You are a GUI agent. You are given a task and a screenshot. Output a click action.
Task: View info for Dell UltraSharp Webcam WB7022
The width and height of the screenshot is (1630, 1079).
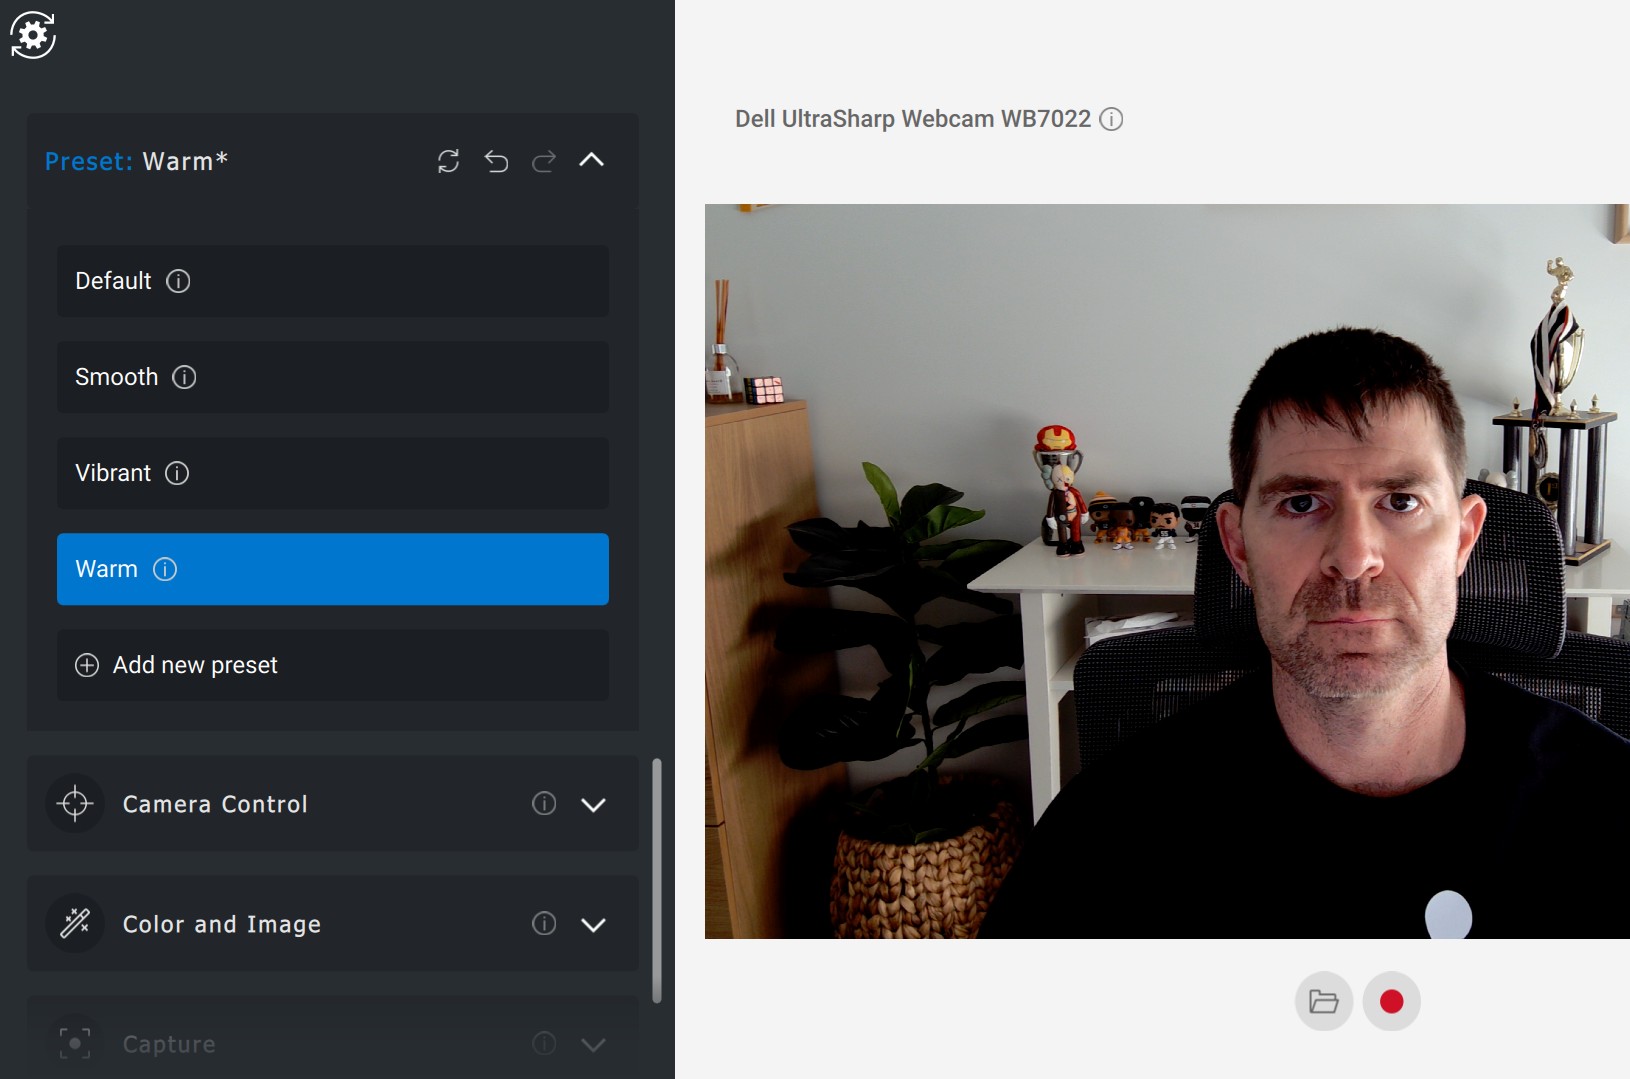click(1111, 119)
